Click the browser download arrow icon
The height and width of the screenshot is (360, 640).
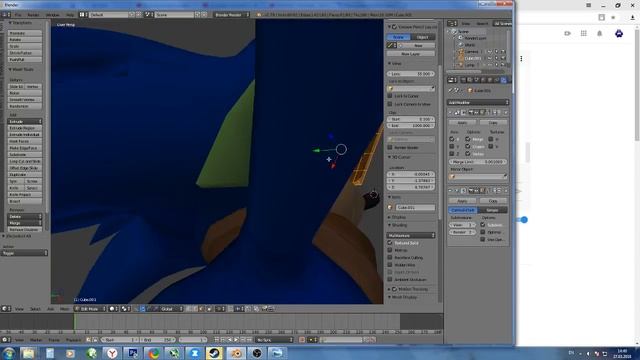pos(633,18)
